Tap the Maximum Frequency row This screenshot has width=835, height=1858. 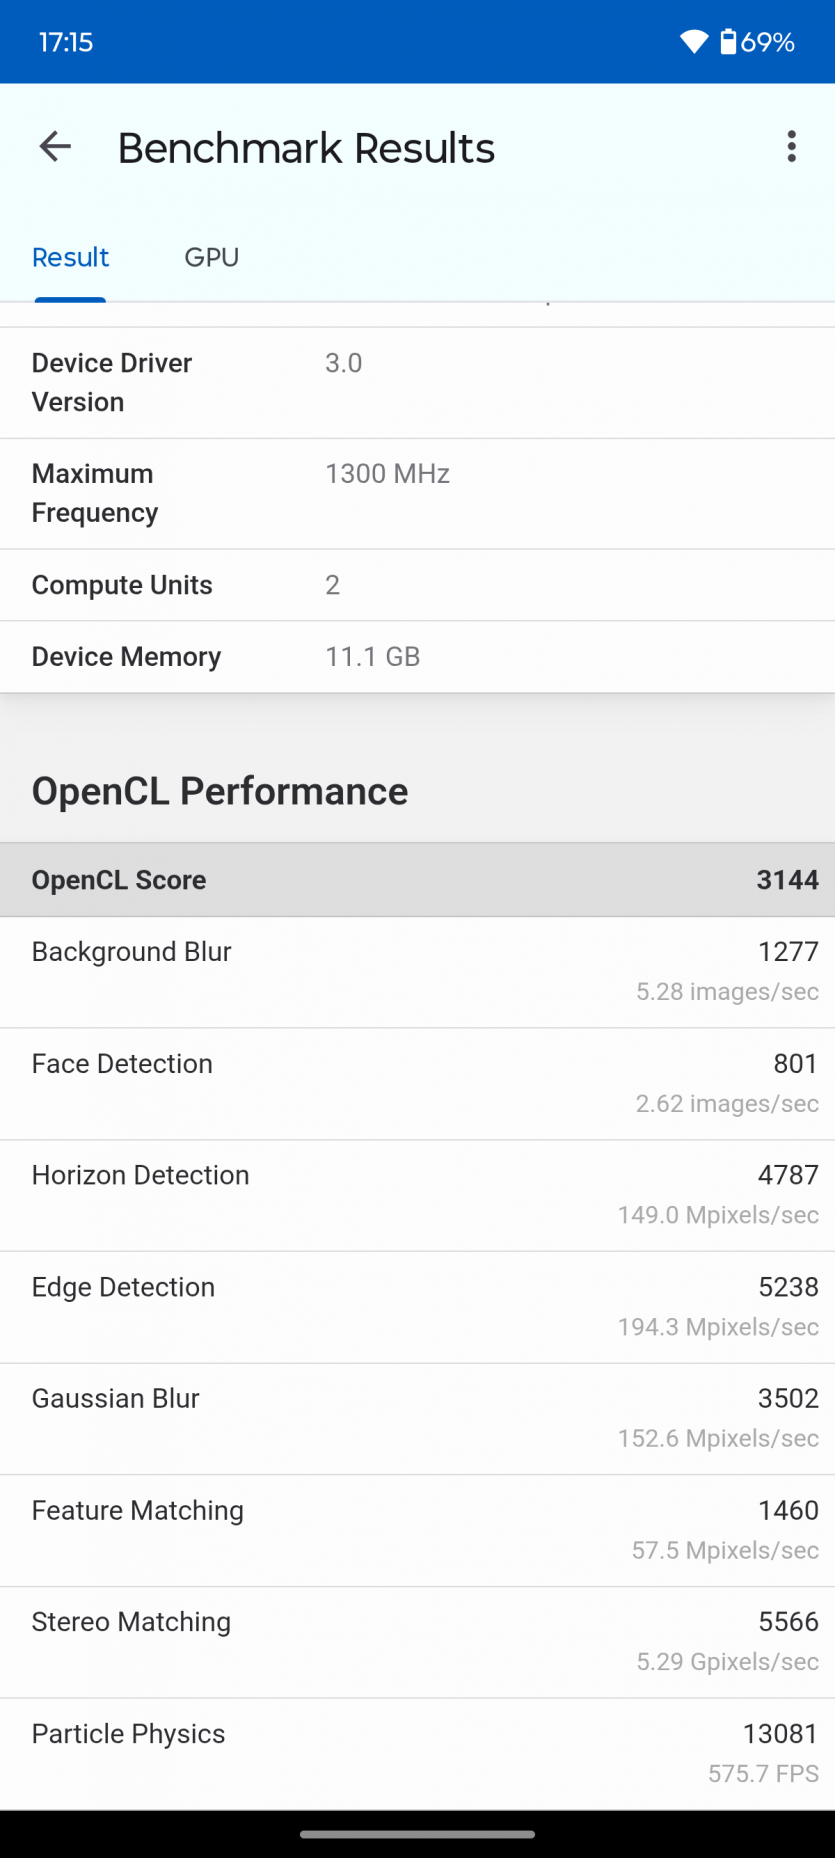(x=417, y=493)
